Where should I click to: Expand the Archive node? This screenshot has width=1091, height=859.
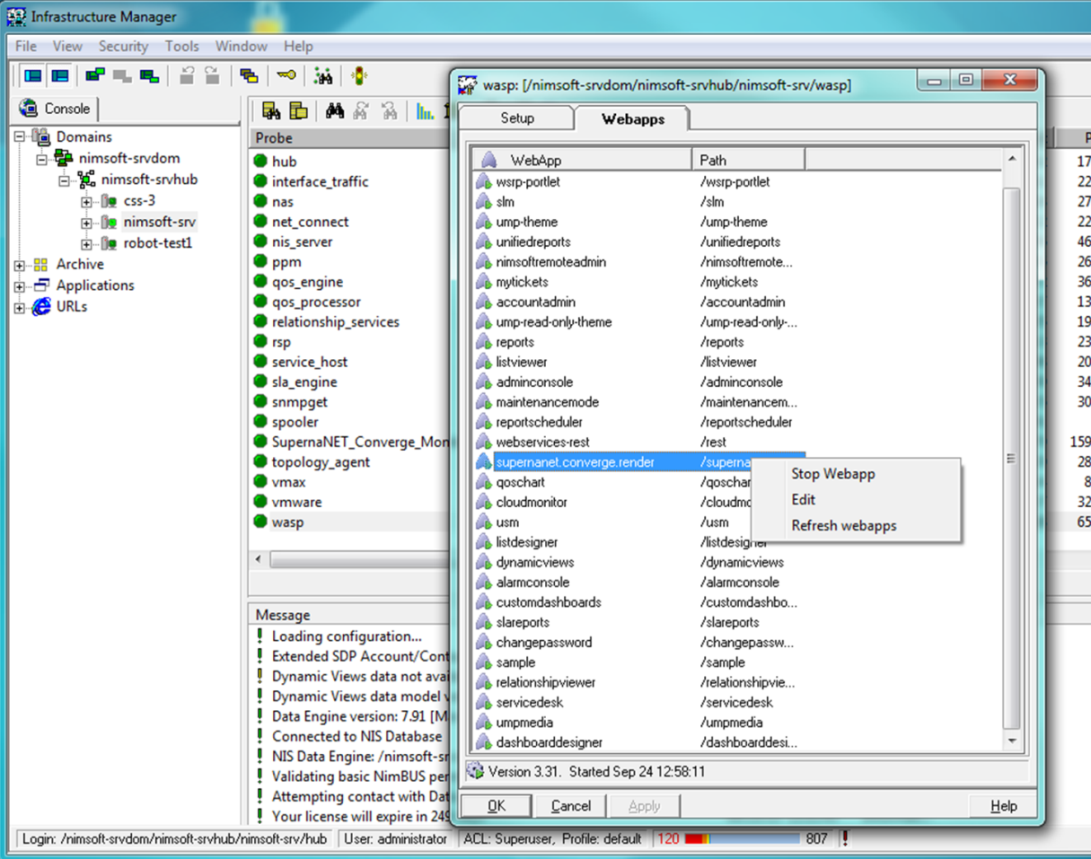tap(19, 265)
